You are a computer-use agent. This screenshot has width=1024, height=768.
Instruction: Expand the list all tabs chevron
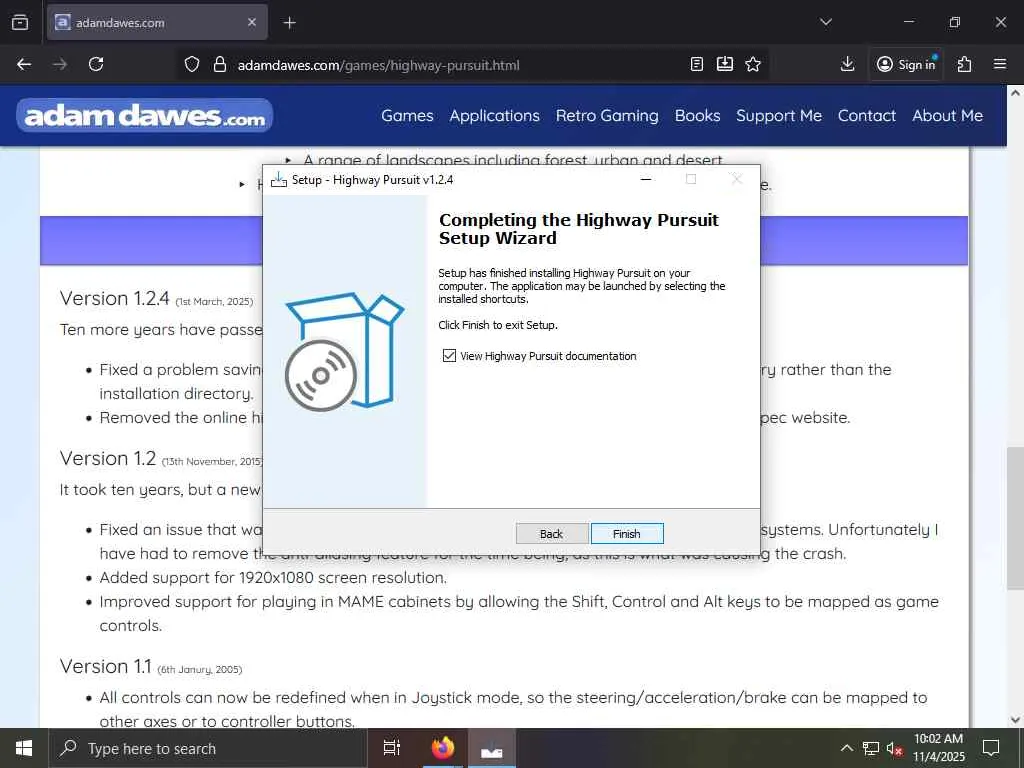click(x=826, y=22)
